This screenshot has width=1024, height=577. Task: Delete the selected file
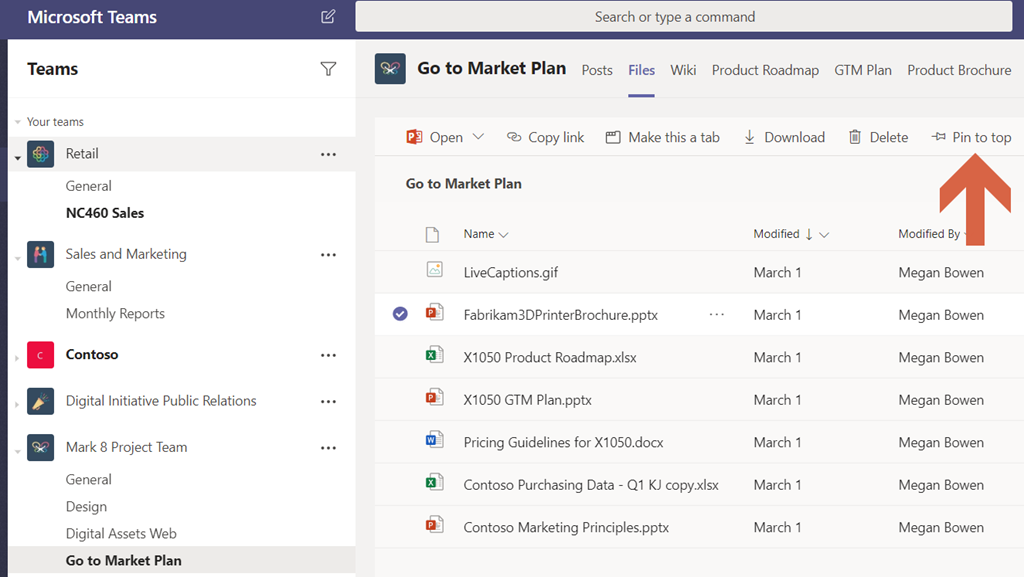coord(878,137)
